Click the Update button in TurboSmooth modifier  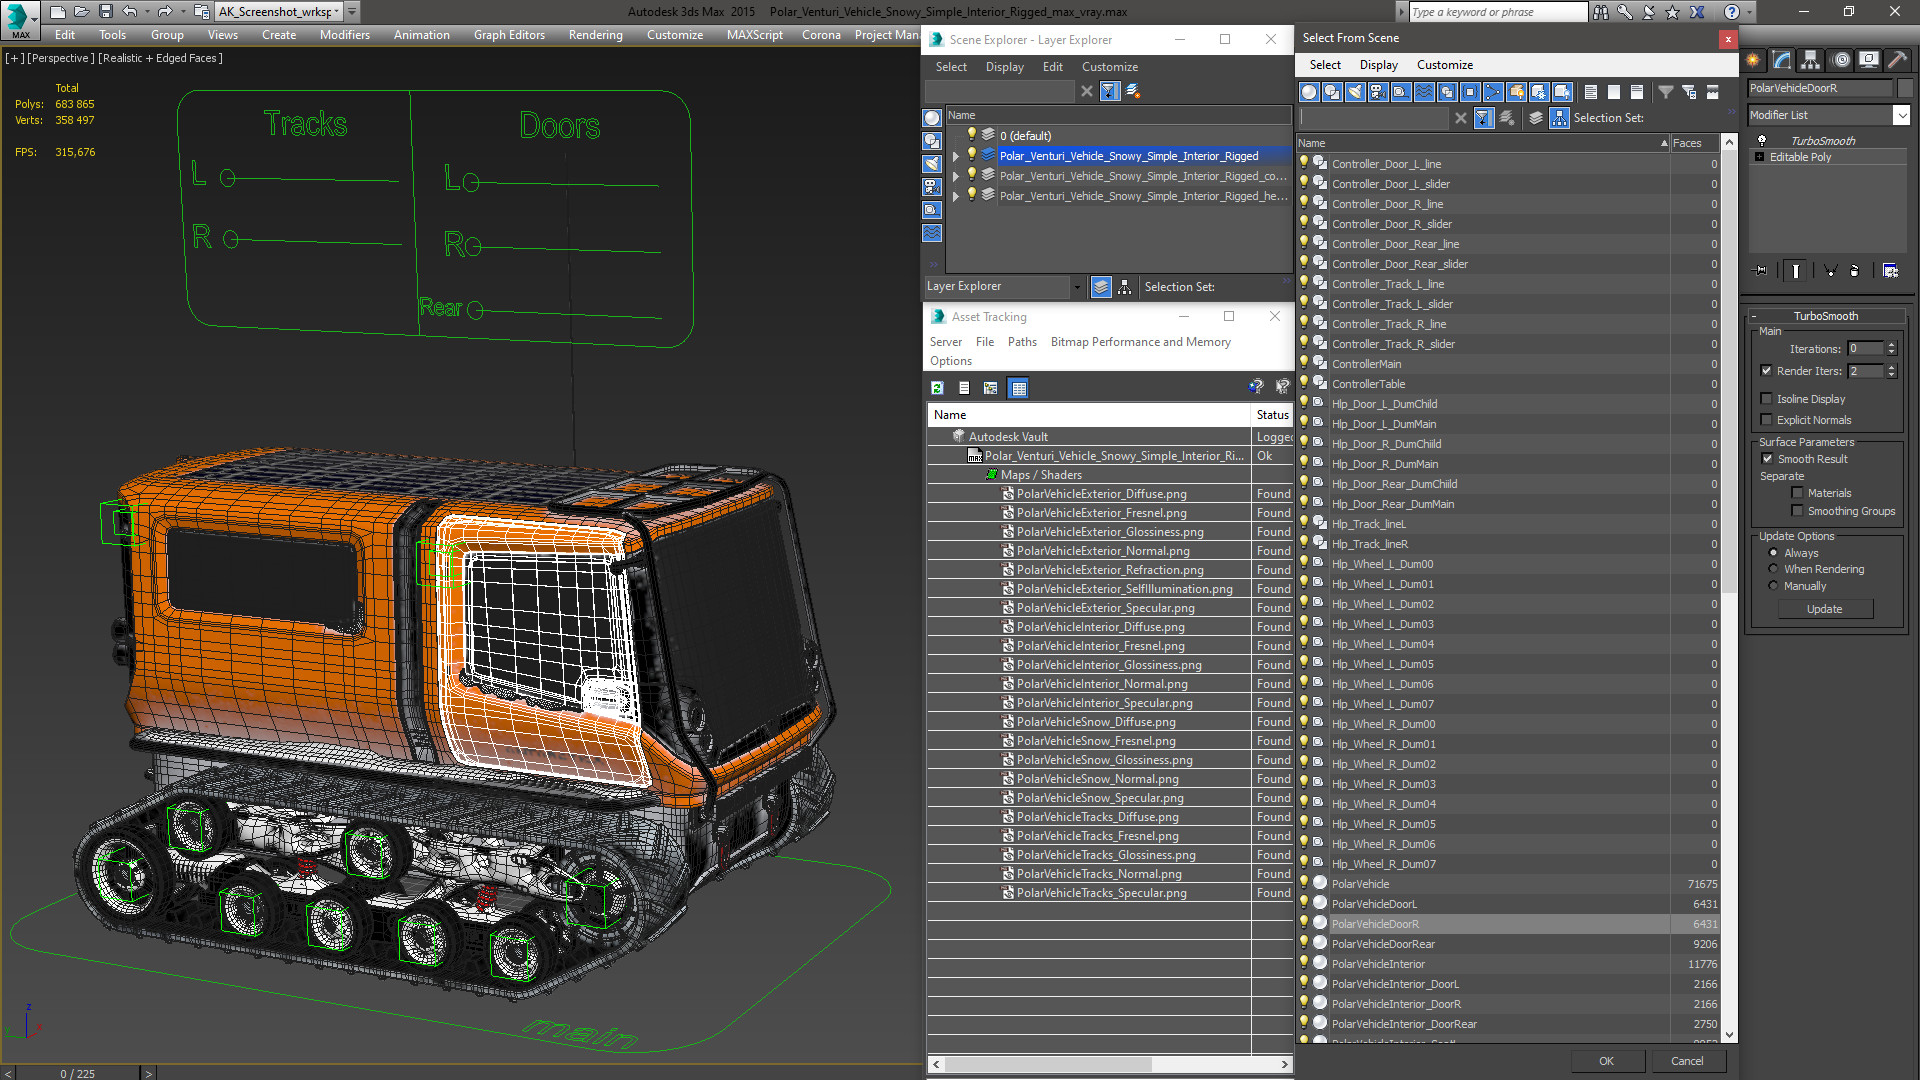tap(1825, 609)
